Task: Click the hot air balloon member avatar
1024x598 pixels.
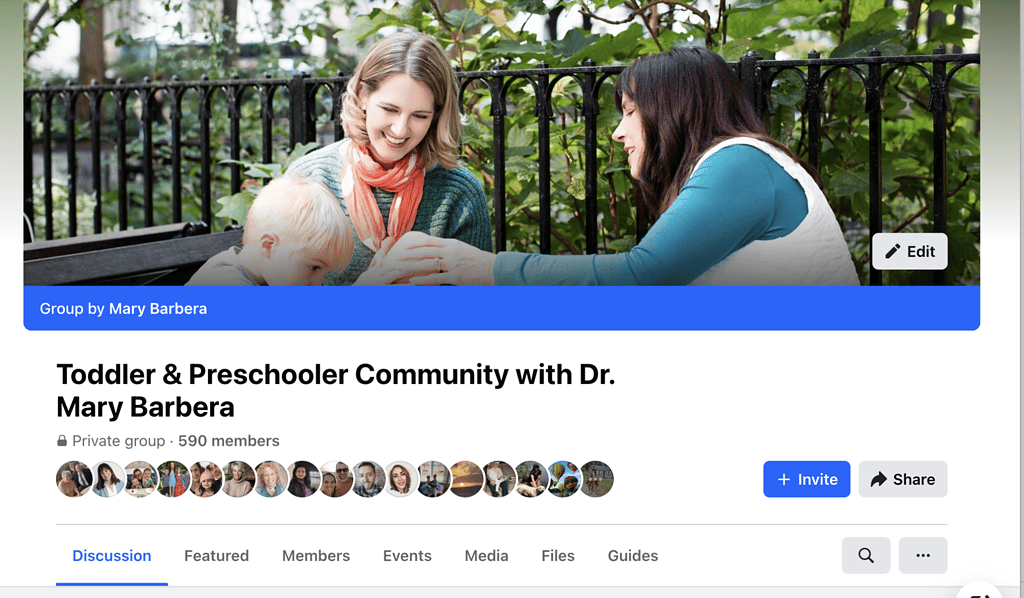Action: pyautogui.click(x=564, y=479)
